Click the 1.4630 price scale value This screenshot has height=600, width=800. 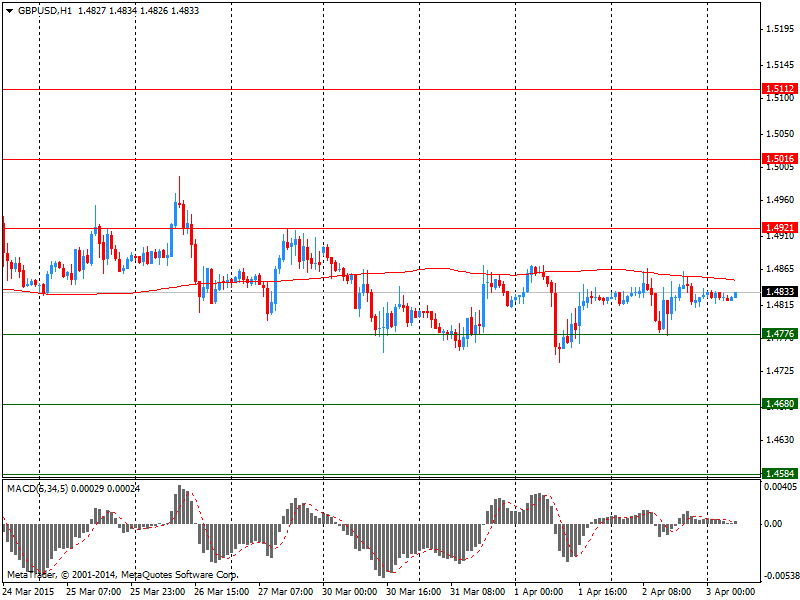pyautogui.click(x=780, y=439)
